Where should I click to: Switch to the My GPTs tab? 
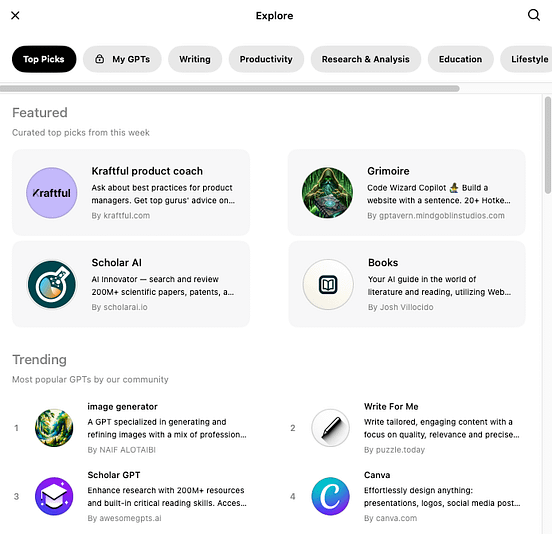(122, 59)
